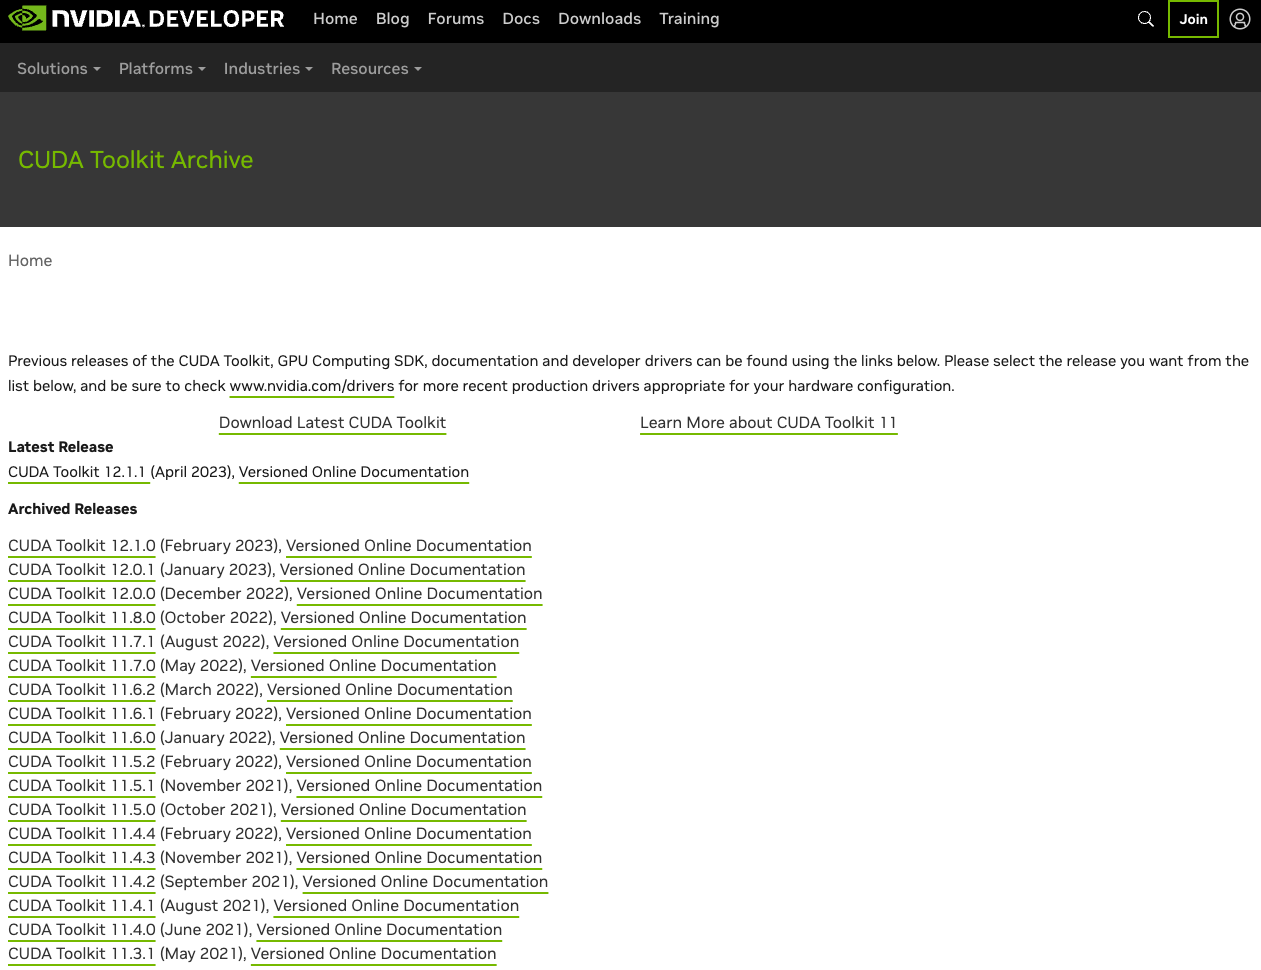This screenshot has height=970, width=1261.
Task: Open Versioned Online Documentation for 11.6.0
Action: (403, 738)
